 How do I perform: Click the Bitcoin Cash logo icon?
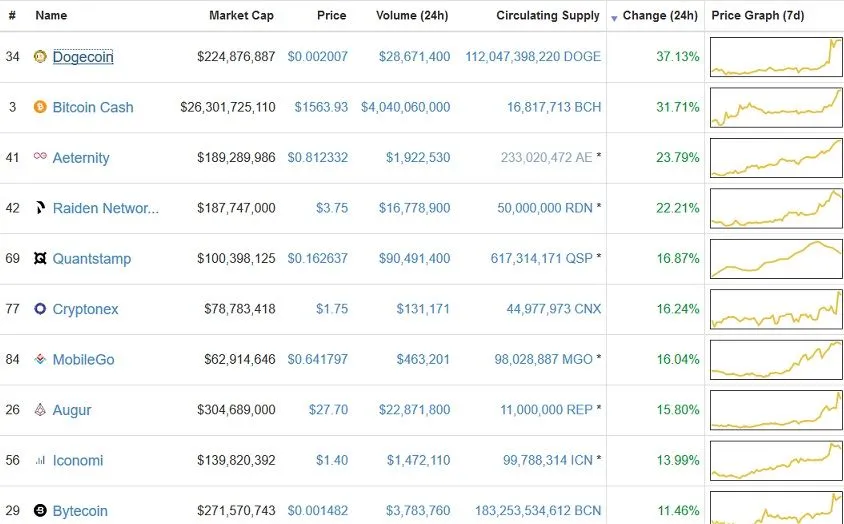(40, 107)
